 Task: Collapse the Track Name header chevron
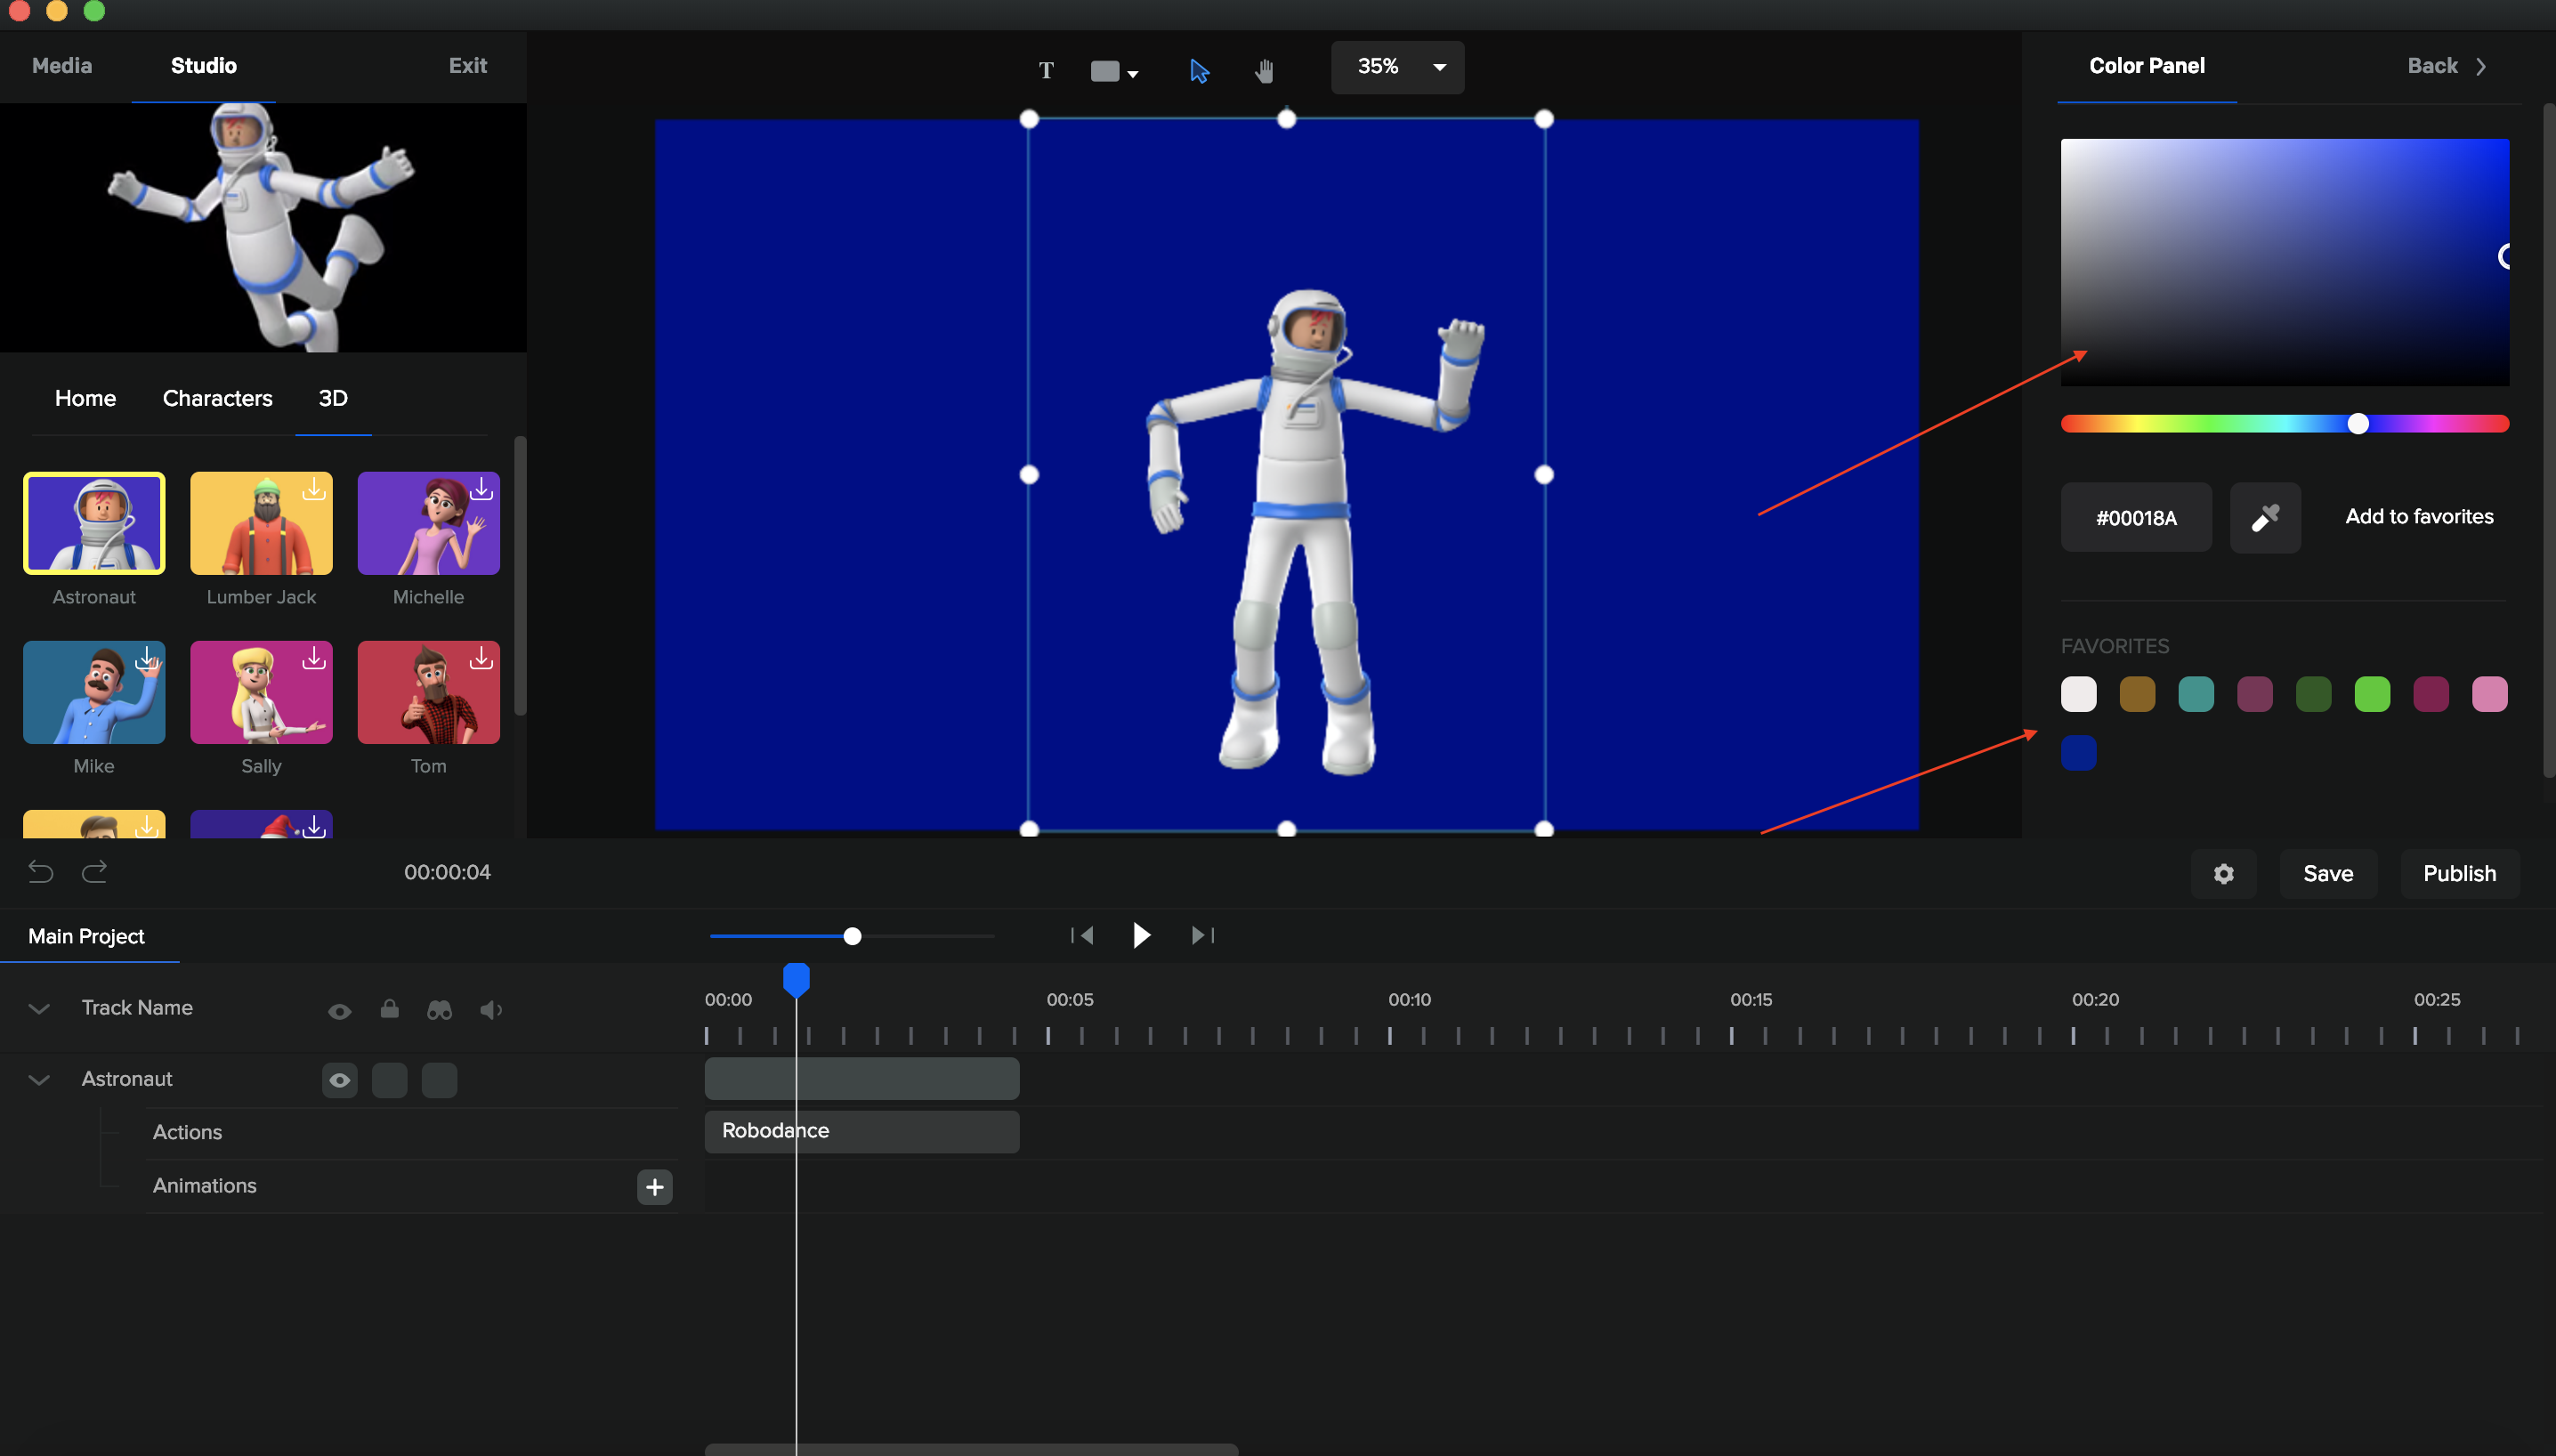(x=39, y=1008)
